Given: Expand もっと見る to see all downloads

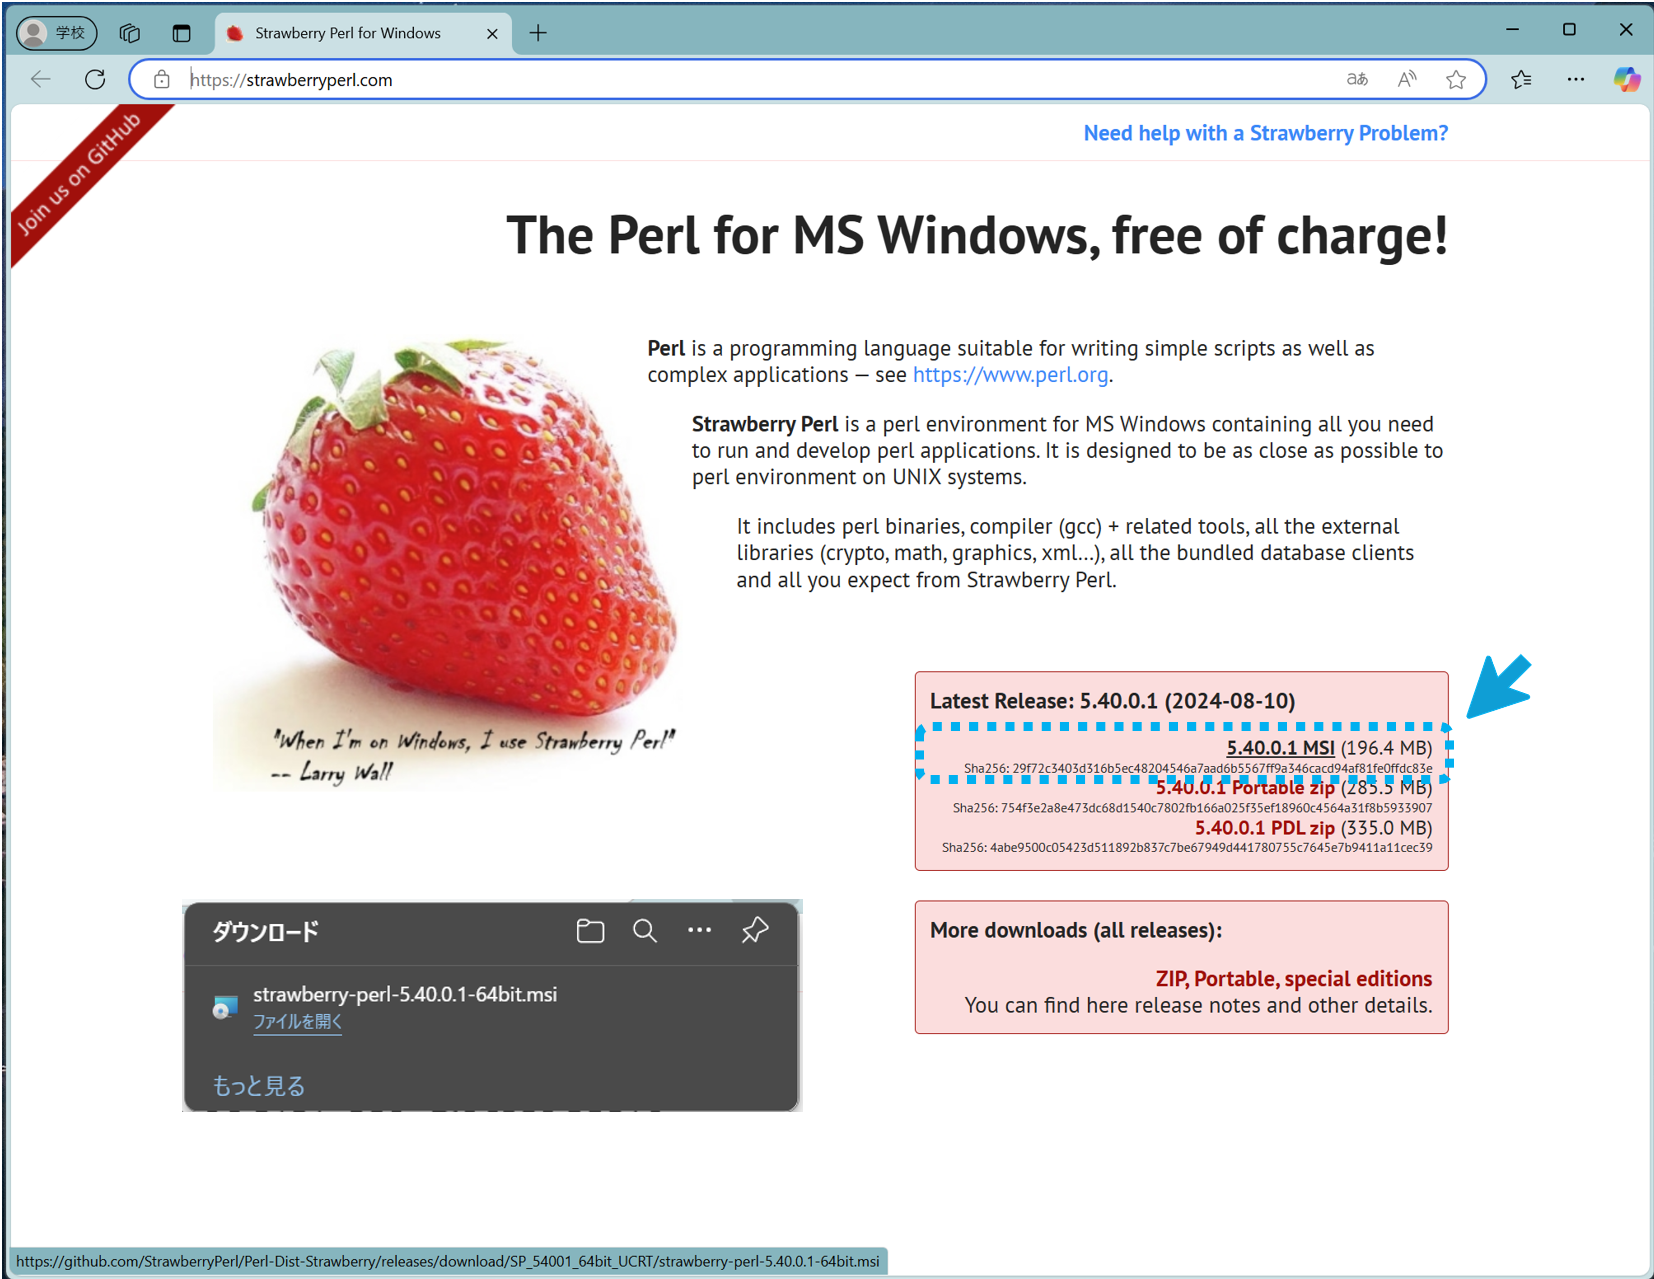Looking at the screenshot, I should pyautogui.click(x=258, y=1085).
